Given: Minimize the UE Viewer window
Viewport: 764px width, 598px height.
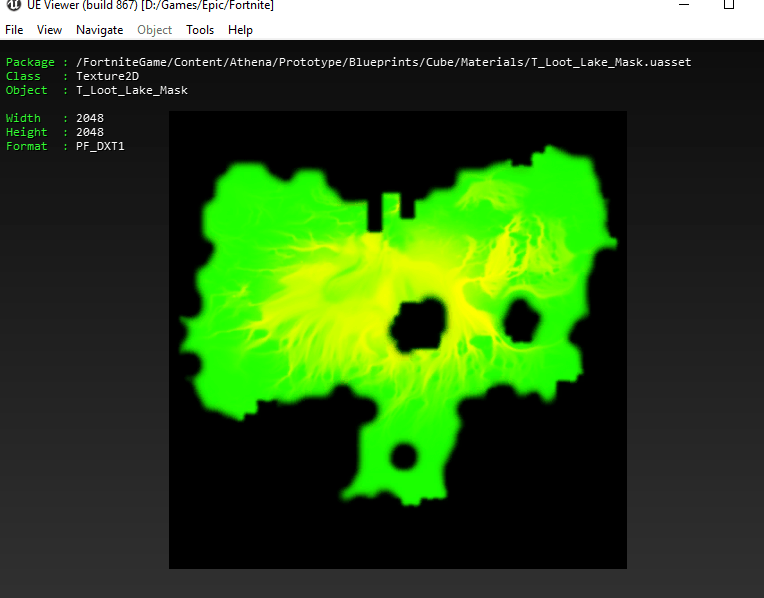Looking at the screenshot, I should click(x=684, y=5).
